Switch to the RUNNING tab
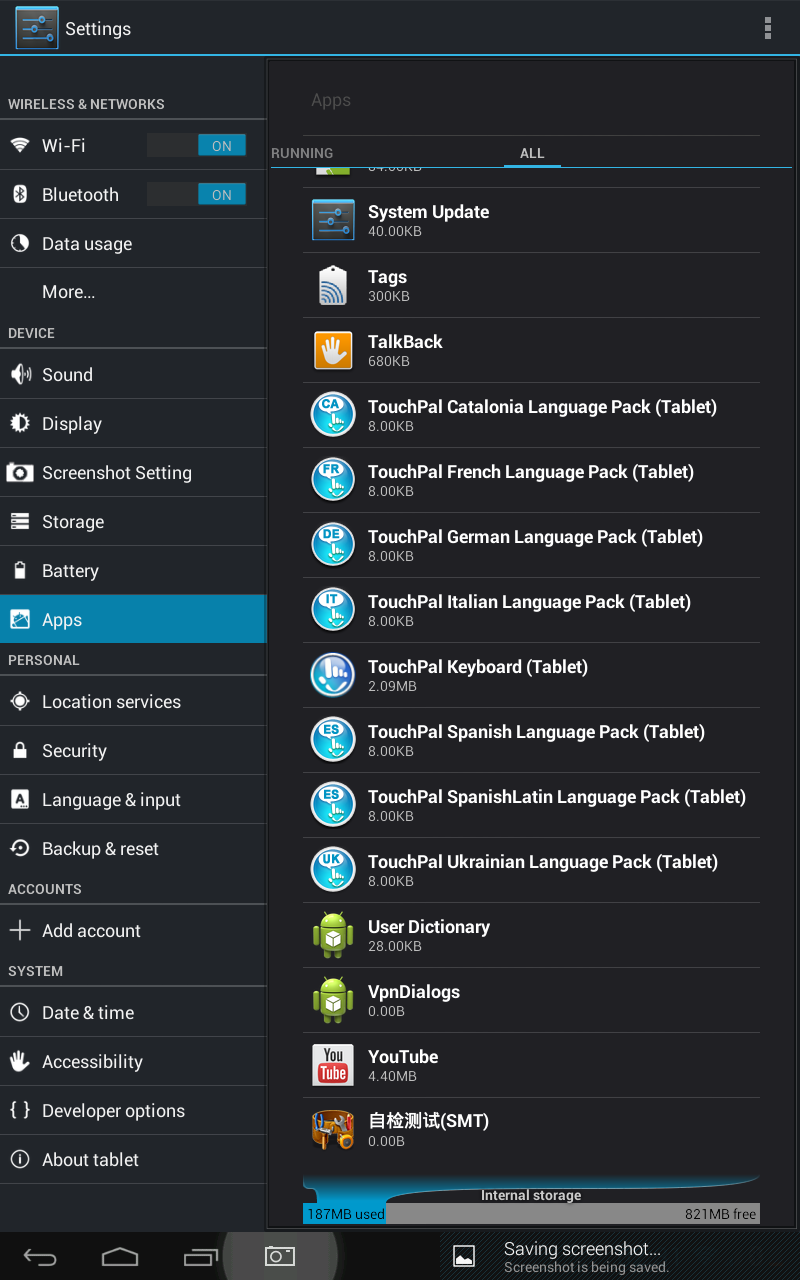This screenshot has width=800, height=1280. (x=302, y=153)
